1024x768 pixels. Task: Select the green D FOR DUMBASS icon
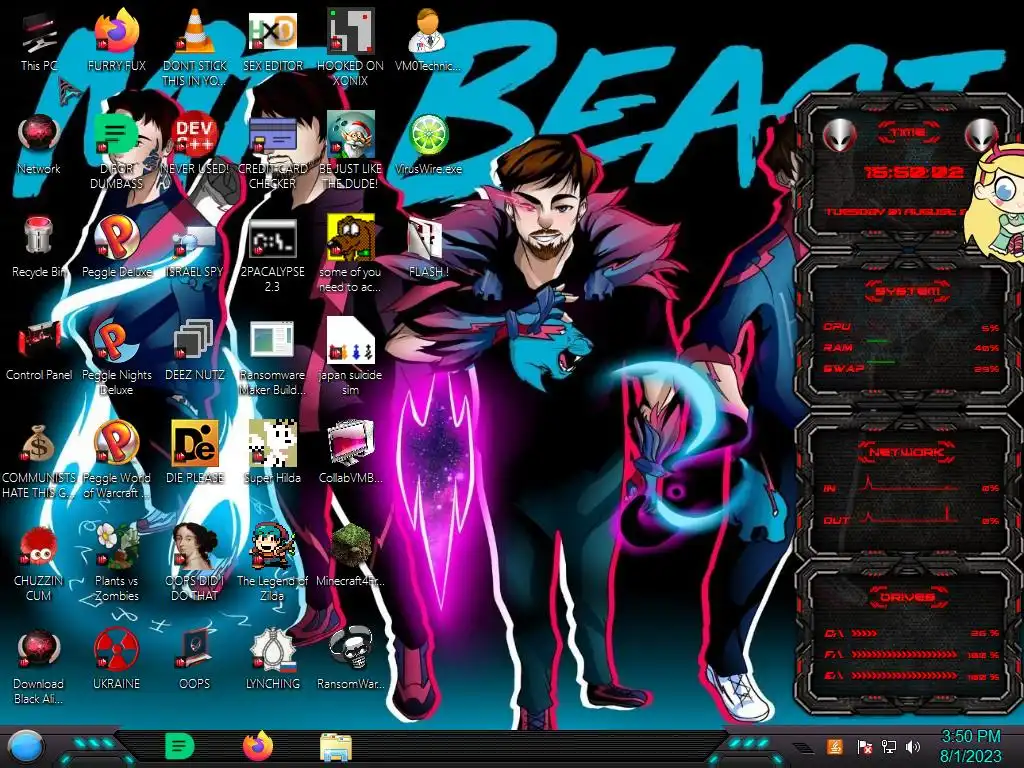[x=116, y=150]
